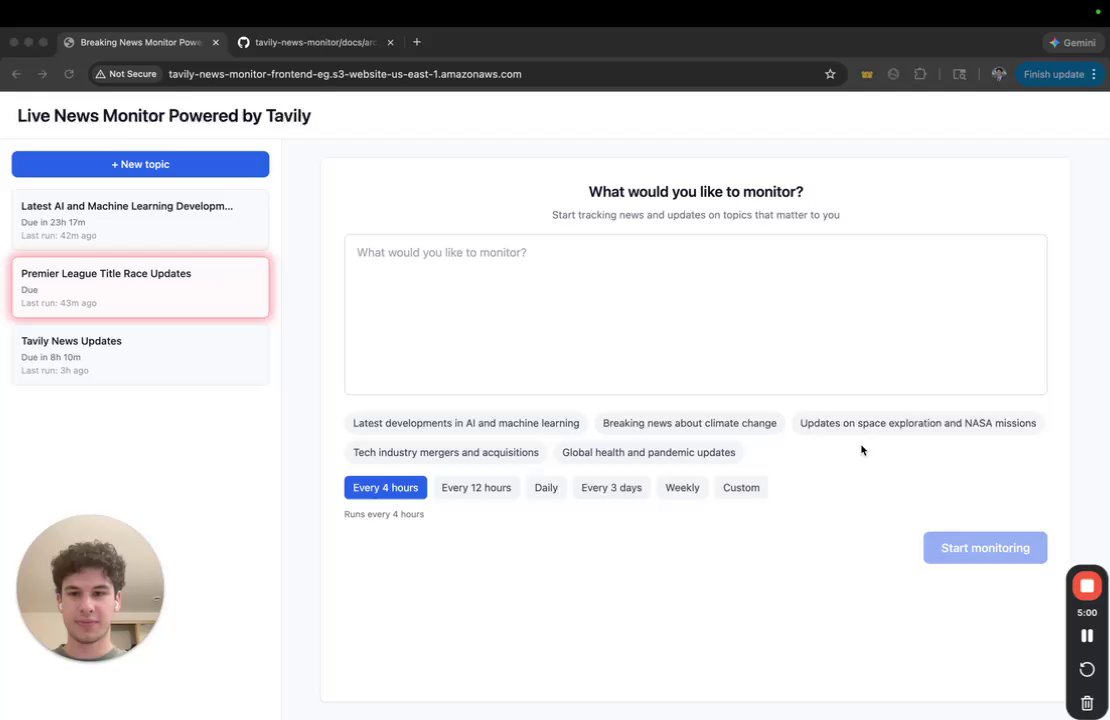Delete the recording with the trash icon
The height and width of the screenshot is (720, 1110).
1087,703
